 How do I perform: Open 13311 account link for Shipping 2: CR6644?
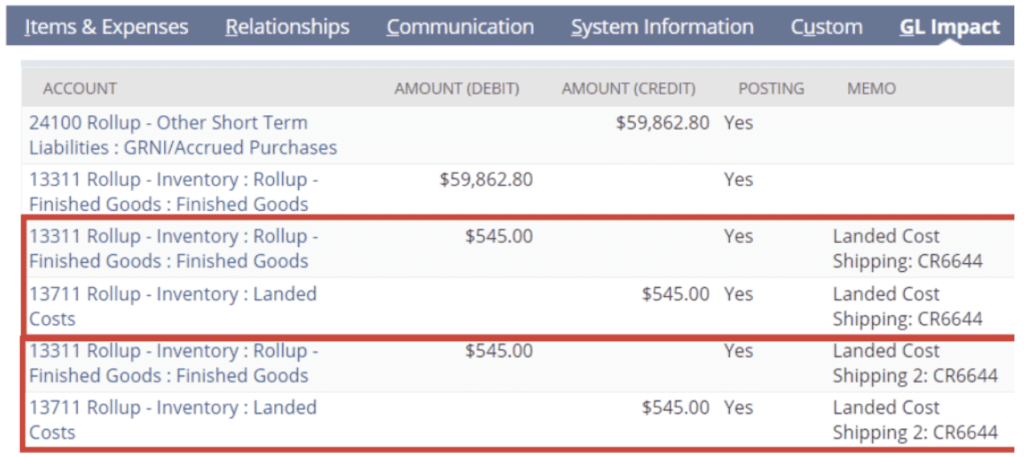click(173, 363)
